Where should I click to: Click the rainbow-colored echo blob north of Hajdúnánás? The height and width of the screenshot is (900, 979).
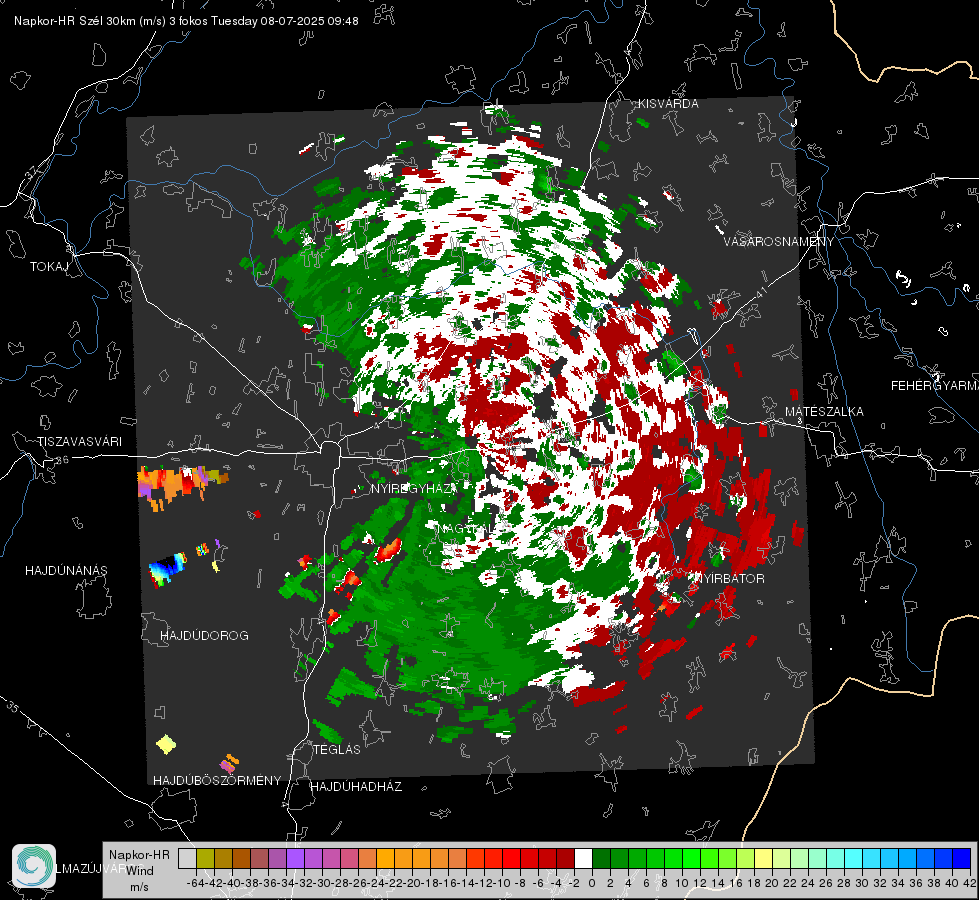tap(168, 568)
